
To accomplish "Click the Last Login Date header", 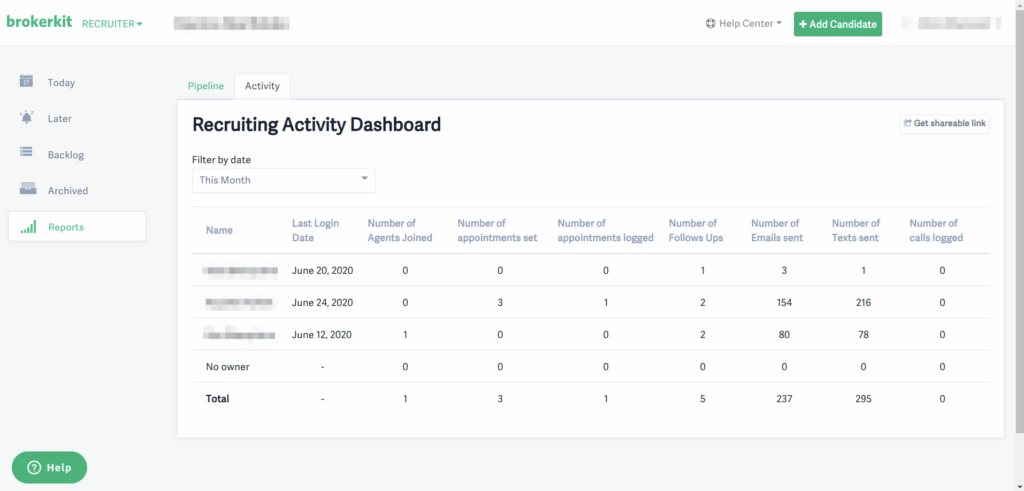I will pos(315,230).
